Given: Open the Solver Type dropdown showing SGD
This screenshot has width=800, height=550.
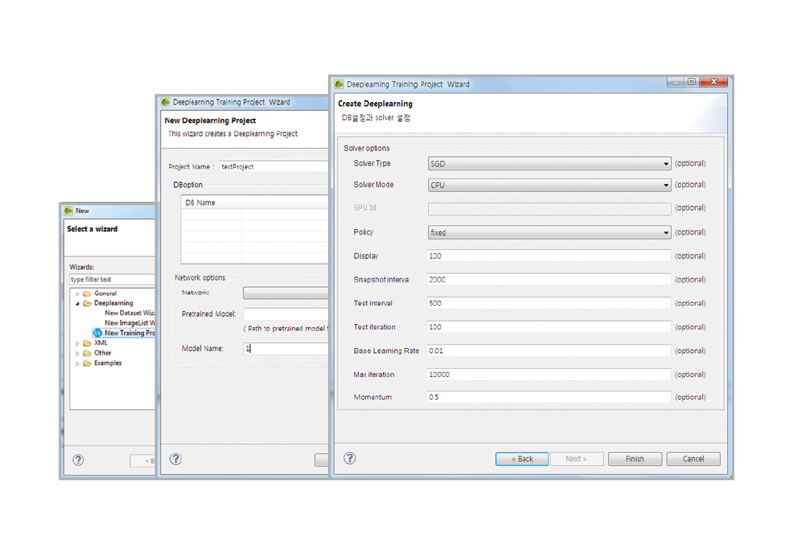Looking at the screenshot, I should coord(548,164).
